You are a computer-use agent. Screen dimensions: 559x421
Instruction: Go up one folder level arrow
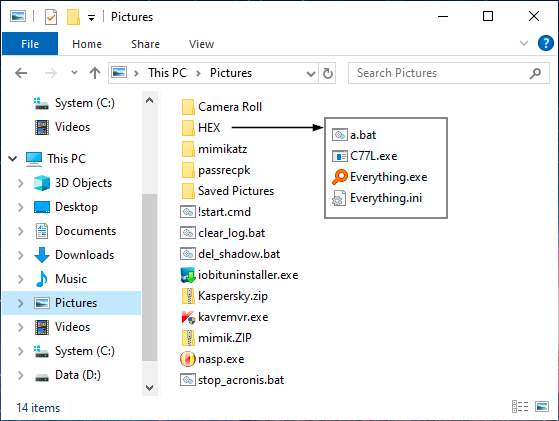[x=95, y=73]
